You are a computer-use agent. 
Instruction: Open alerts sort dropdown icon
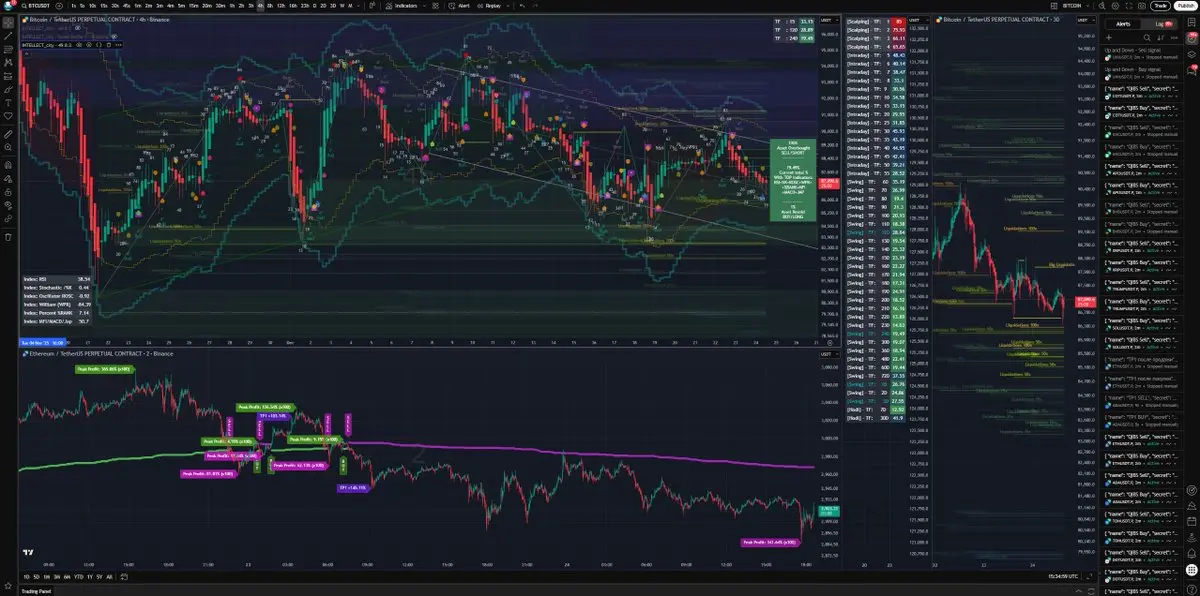tap(1160, 38)
